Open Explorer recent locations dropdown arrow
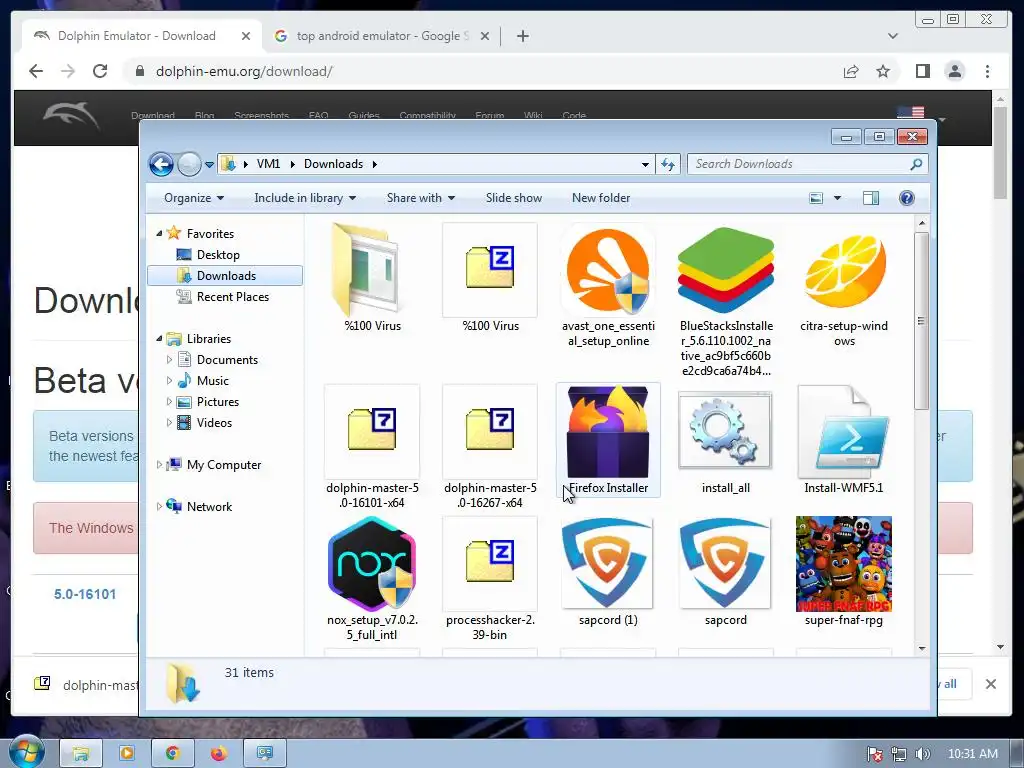The image size is (1024, 768). 209,165
